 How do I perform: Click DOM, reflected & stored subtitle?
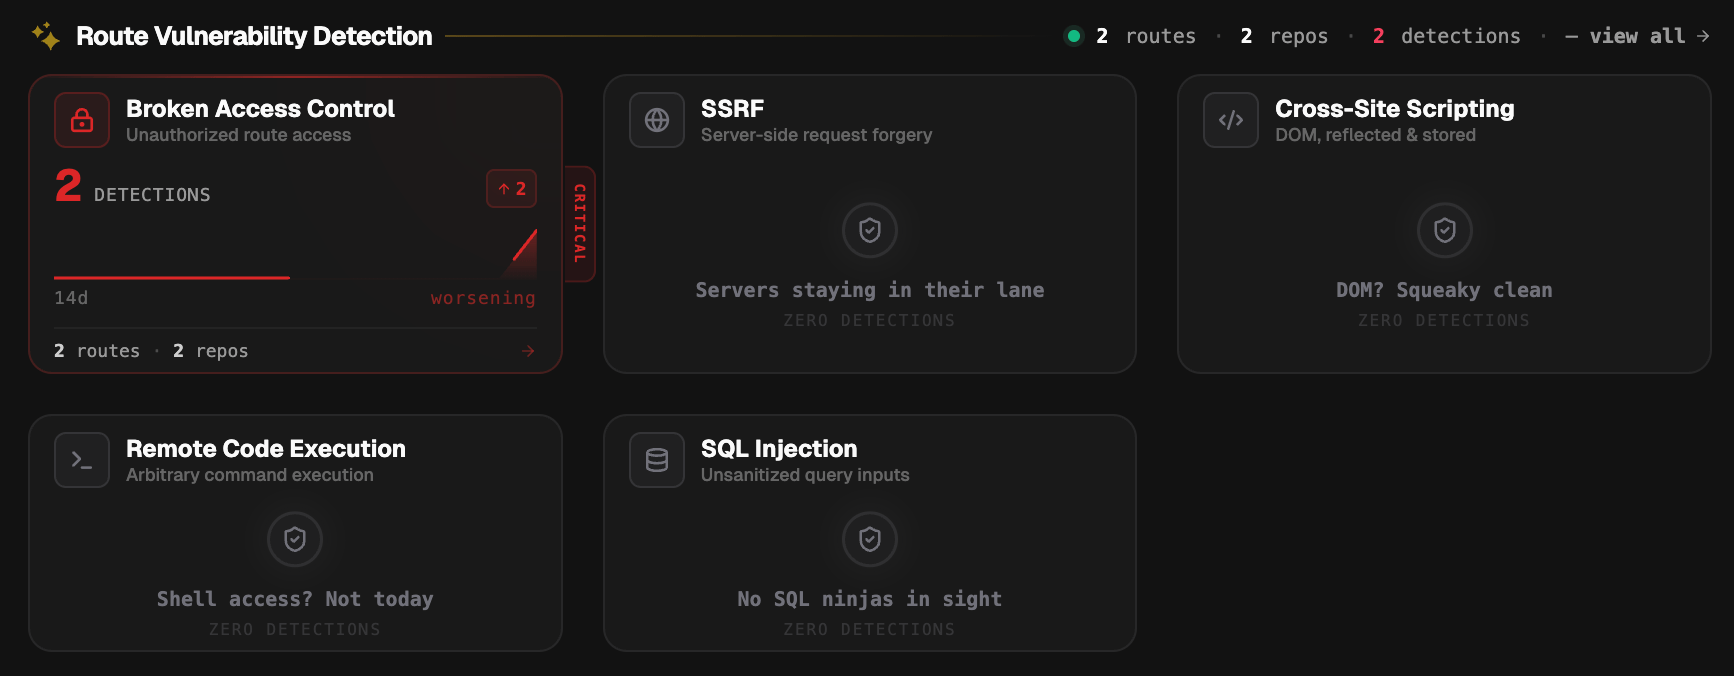click(1375, 135)
